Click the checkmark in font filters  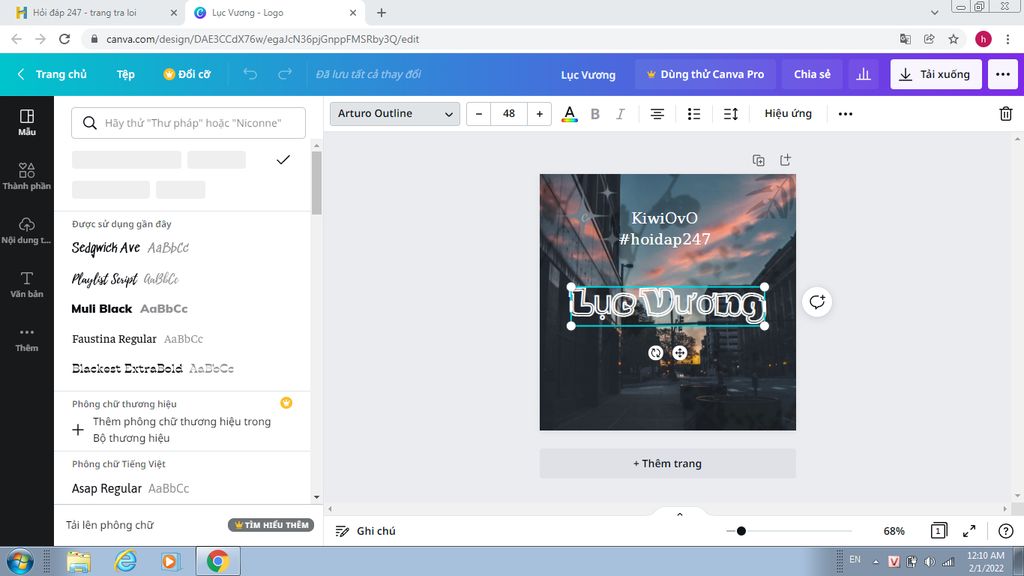[x=283, y=160]
